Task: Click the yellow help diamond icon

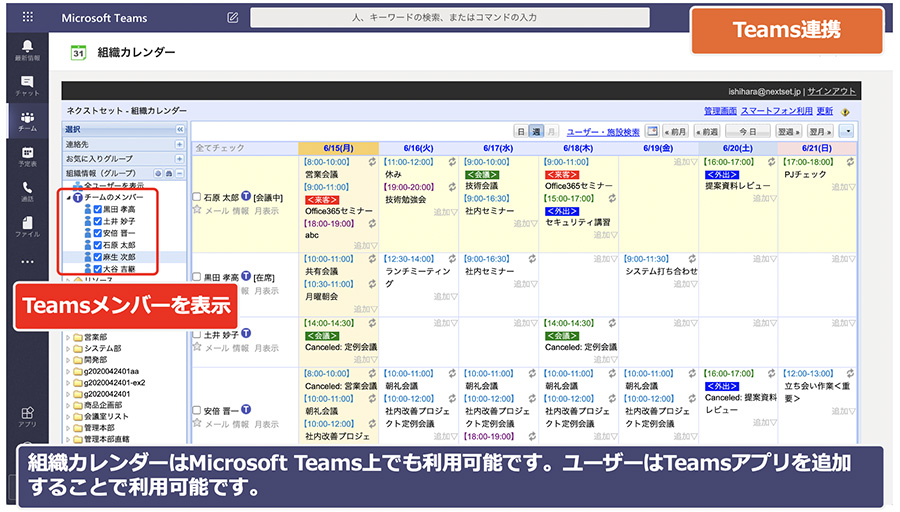Action: (x=845, y=112)
